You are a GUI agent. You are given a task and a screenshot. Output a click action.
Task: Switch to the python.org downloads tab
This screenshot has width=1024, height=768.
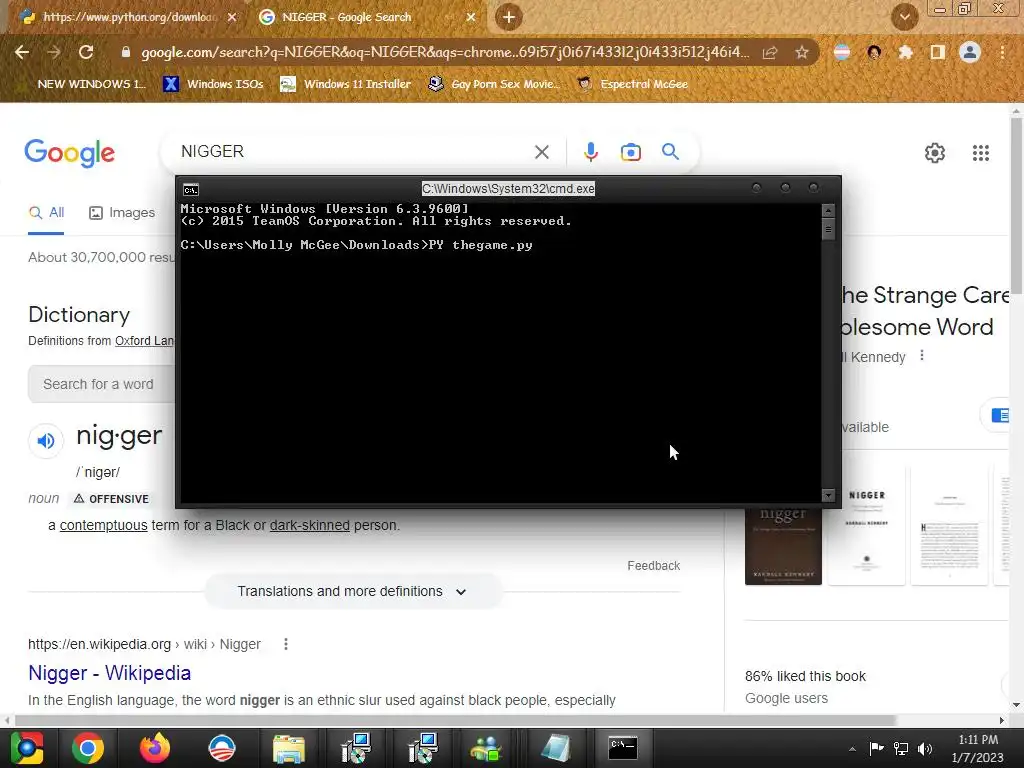(128, 17)
